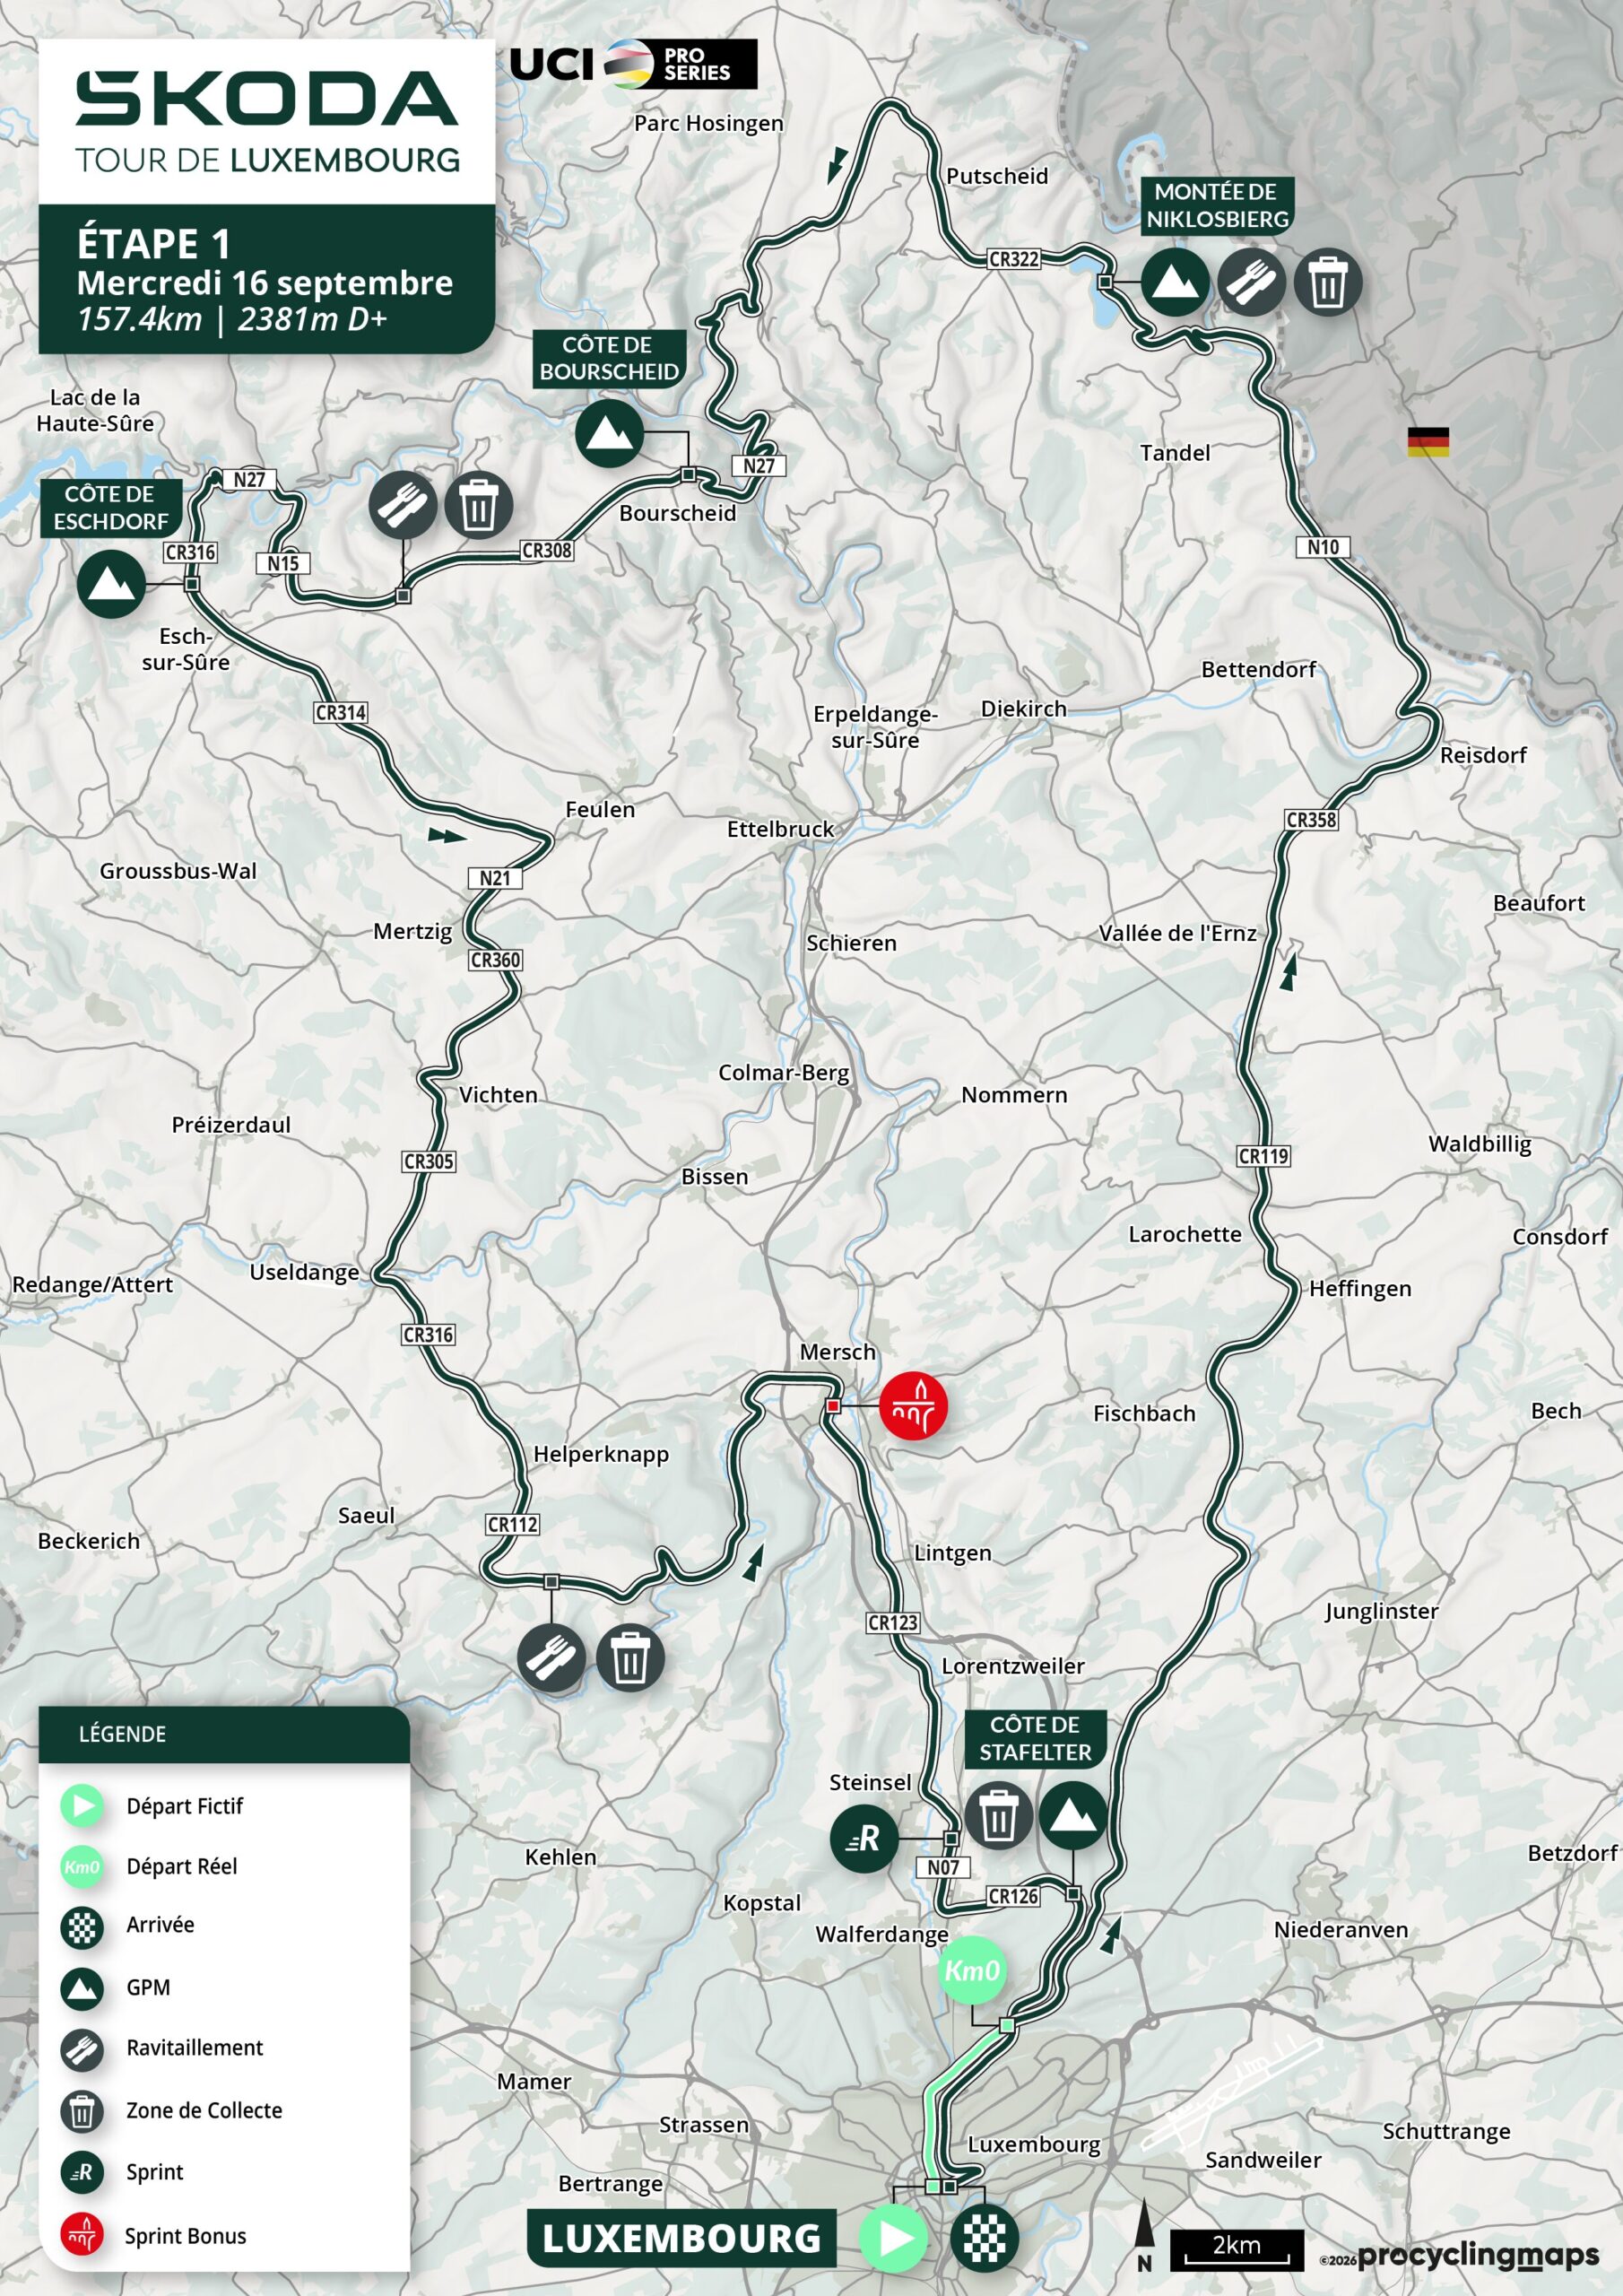The height and width of the screenshot is (2296, 1623).
Task: Click the Sprint R icon near Steinsel
Action: (x=864, y=1838)
